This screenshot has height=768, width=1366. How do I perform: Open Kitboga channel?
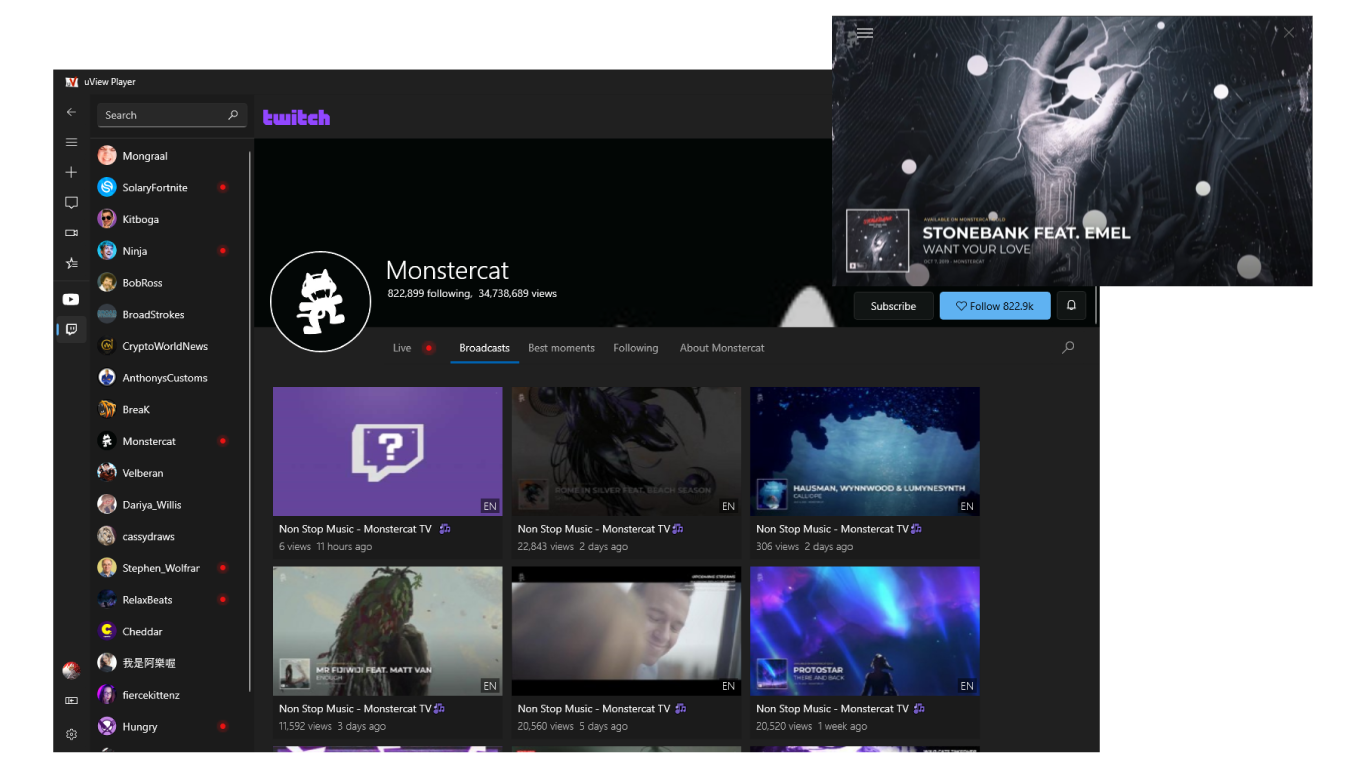pyautogui.click(x=170, y=219)
